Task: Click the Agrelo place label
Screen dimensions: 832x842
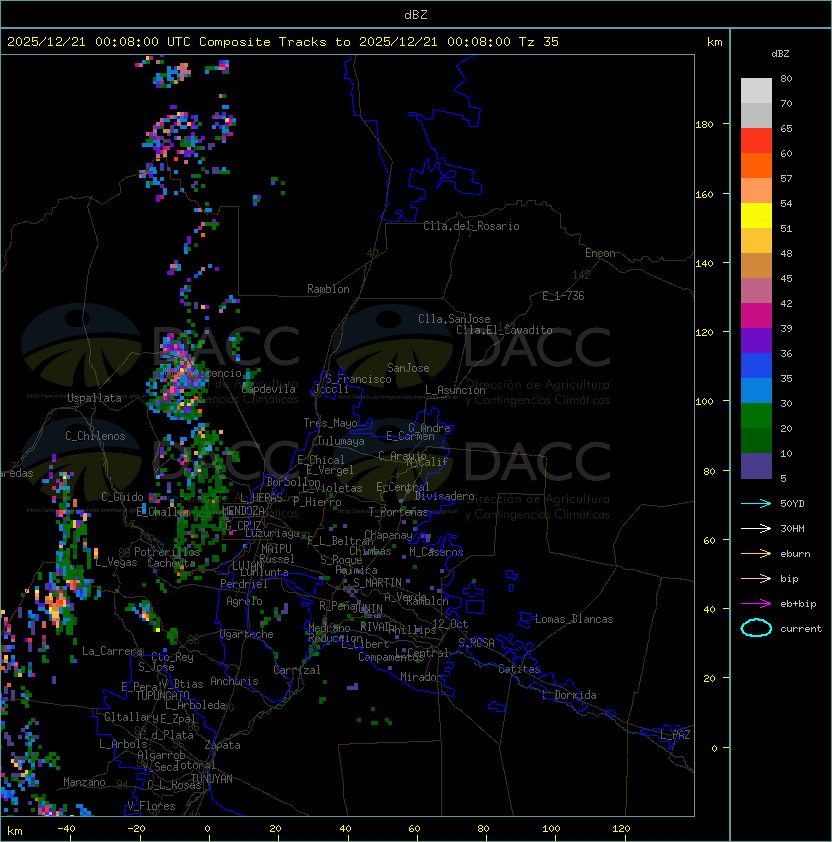Action: click(x=244, y=601)
